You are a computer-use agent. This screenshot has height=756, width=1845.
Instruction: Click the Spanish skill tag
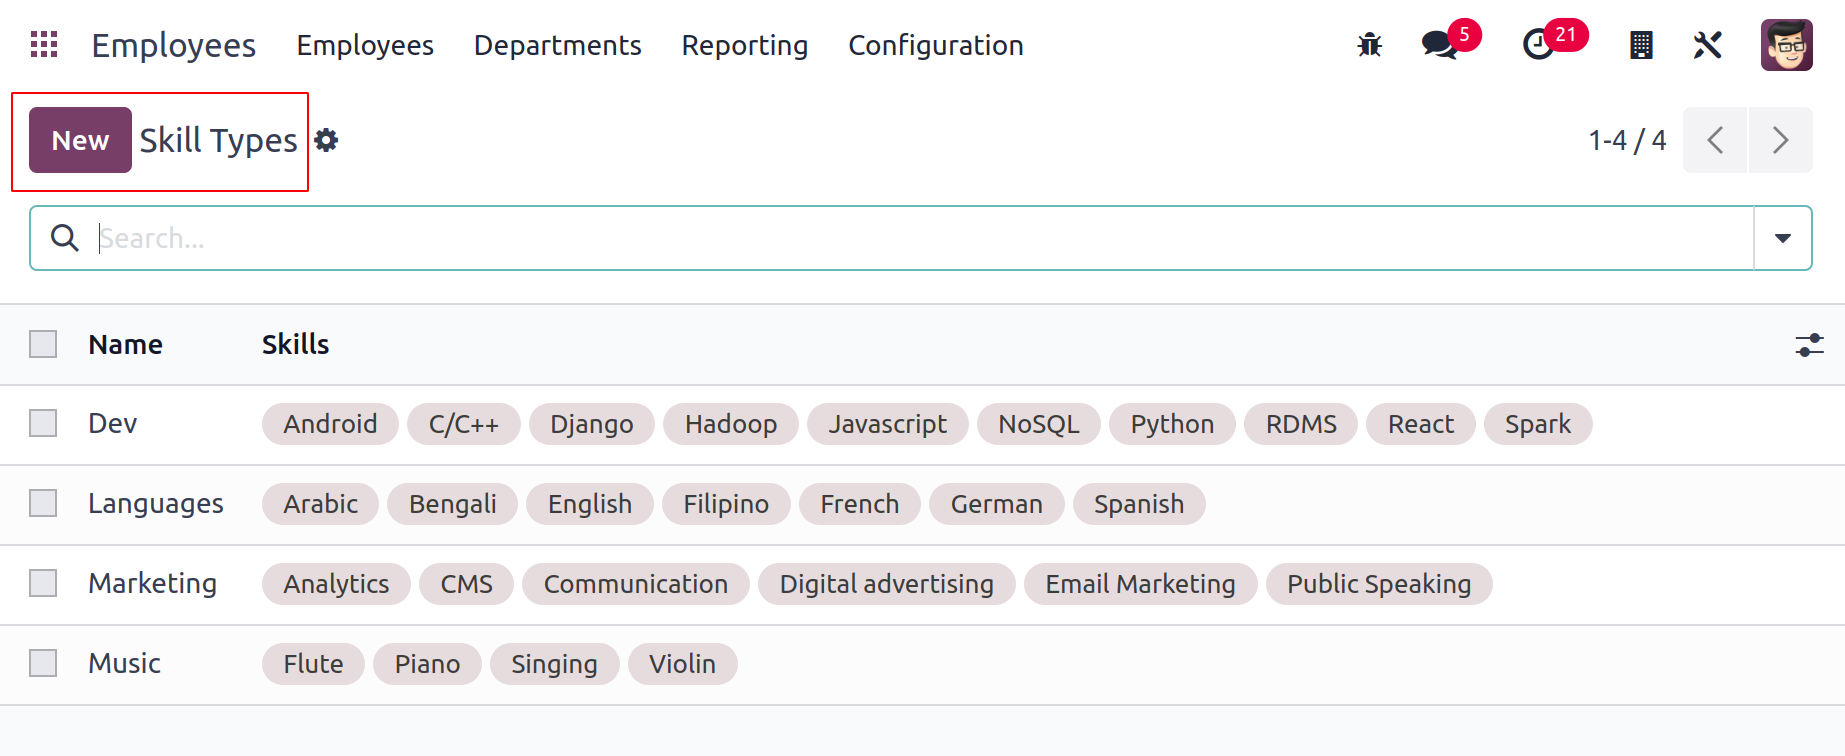coord(1139,504)
